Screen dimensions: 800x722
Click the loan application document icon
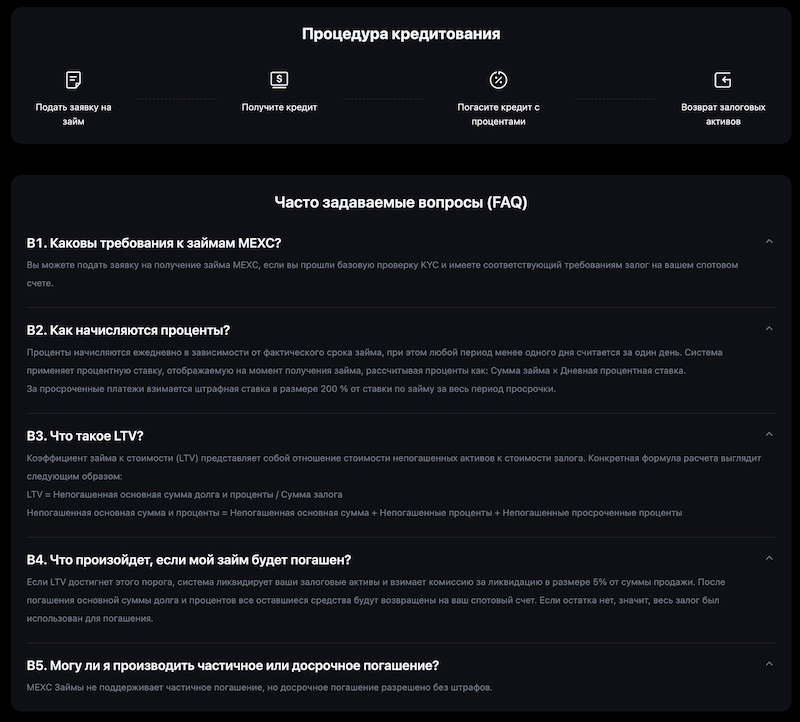click(x=75, y=78)
